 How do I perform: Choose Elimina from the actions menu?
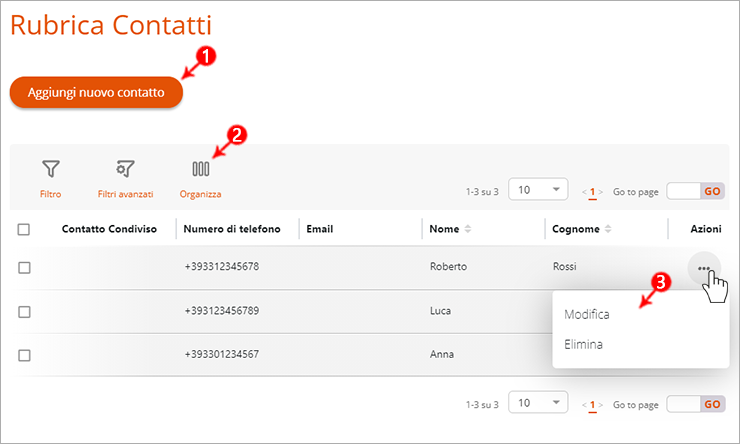pos(583,344)
